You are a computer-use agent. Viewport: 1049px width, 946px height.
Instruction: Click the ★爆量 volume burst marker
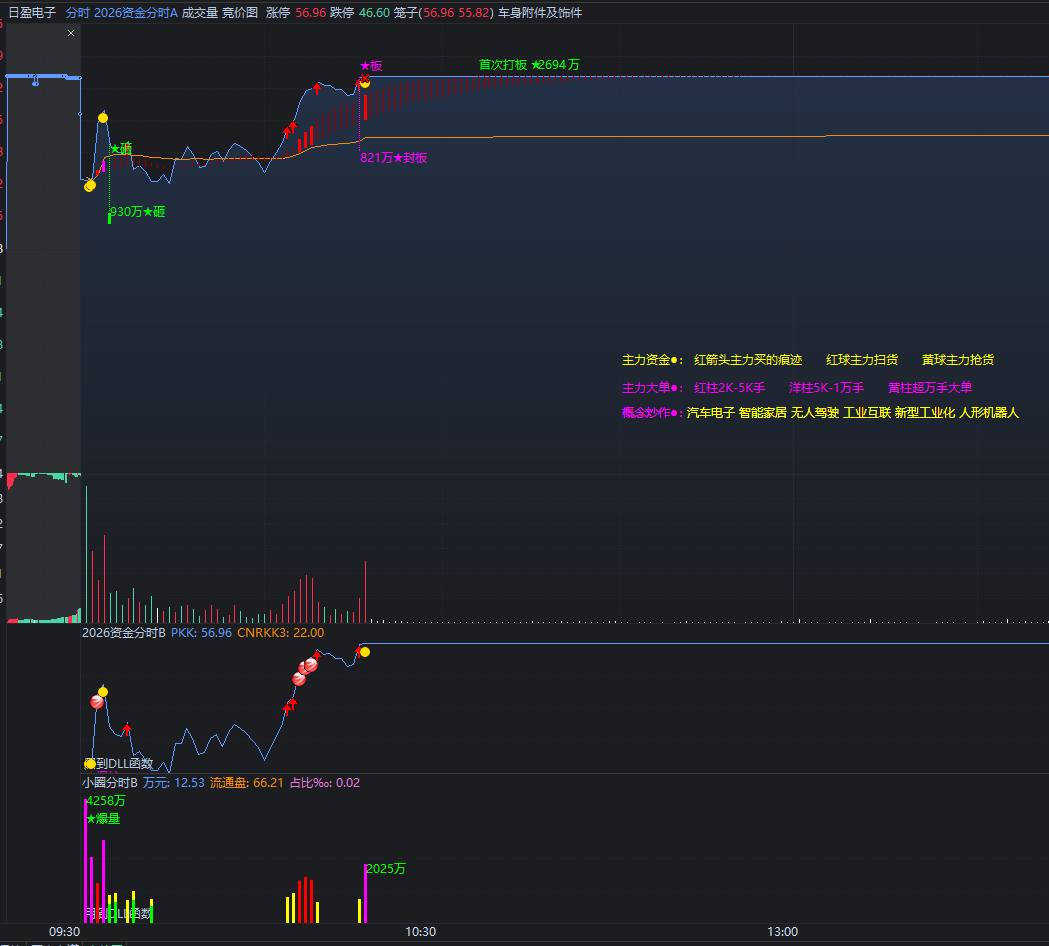click(x=103, y=819)
